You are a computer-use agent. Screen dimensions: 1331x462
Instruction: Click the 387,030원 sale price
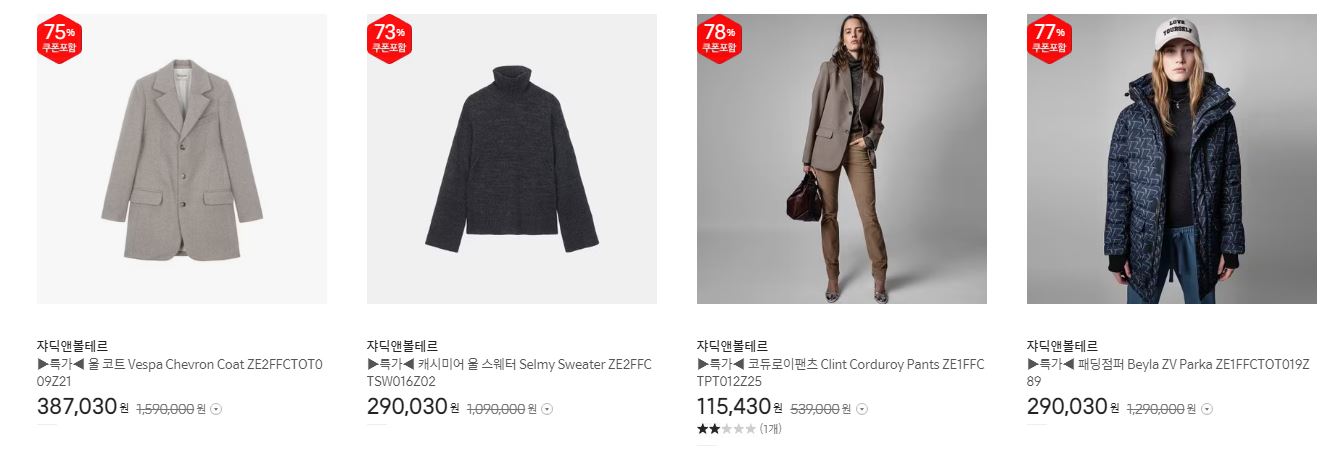coord(83,407)
